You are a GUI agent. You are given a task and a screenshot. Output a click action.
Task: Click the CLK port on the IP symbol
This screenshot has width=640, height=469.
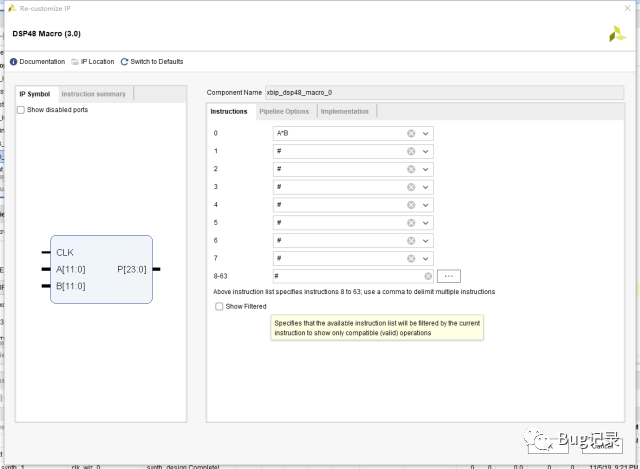(65, 253)
